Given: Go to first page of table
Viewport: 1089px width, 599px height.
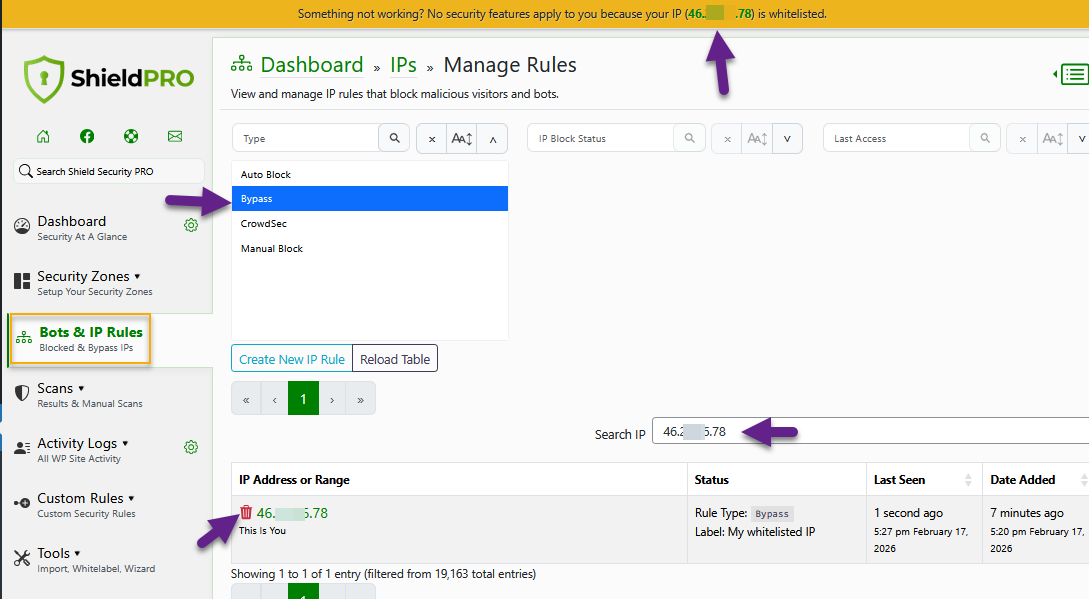Looking at the screenshot, I should pyautogui.click(x=246, y=399).
